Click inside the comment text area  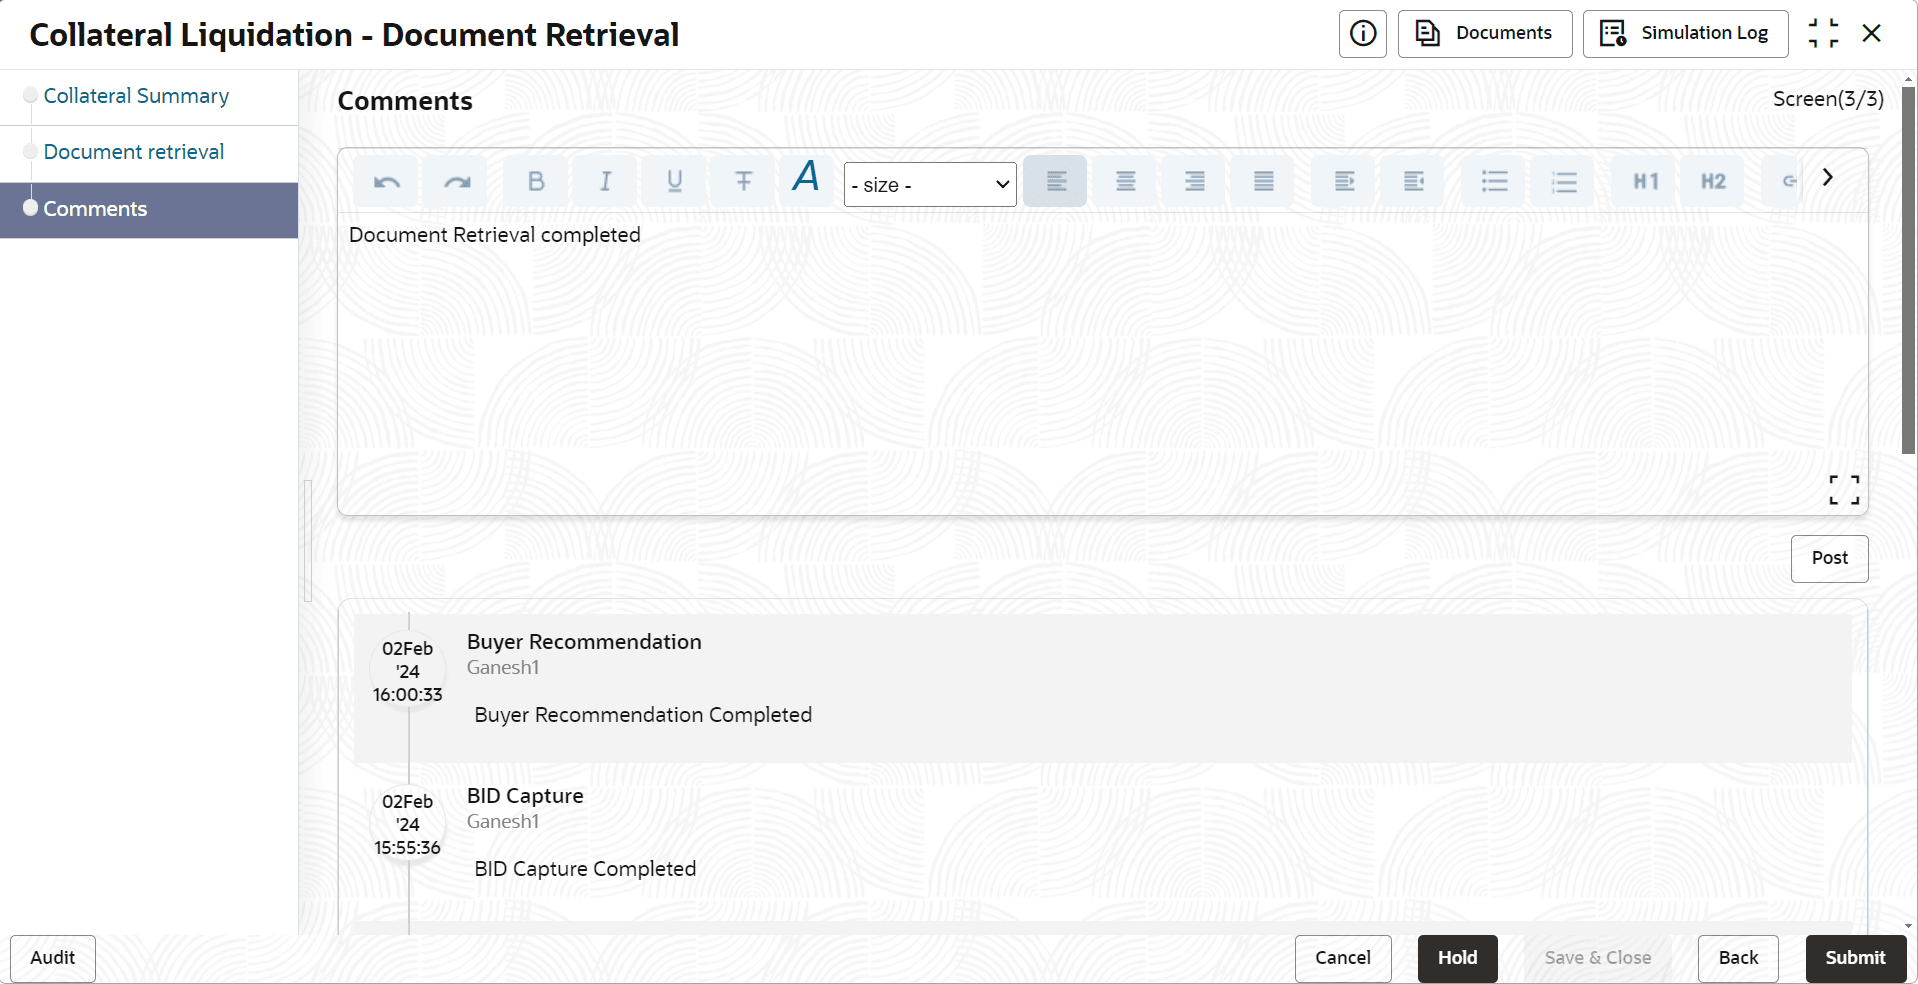(x=1102, y=364)
